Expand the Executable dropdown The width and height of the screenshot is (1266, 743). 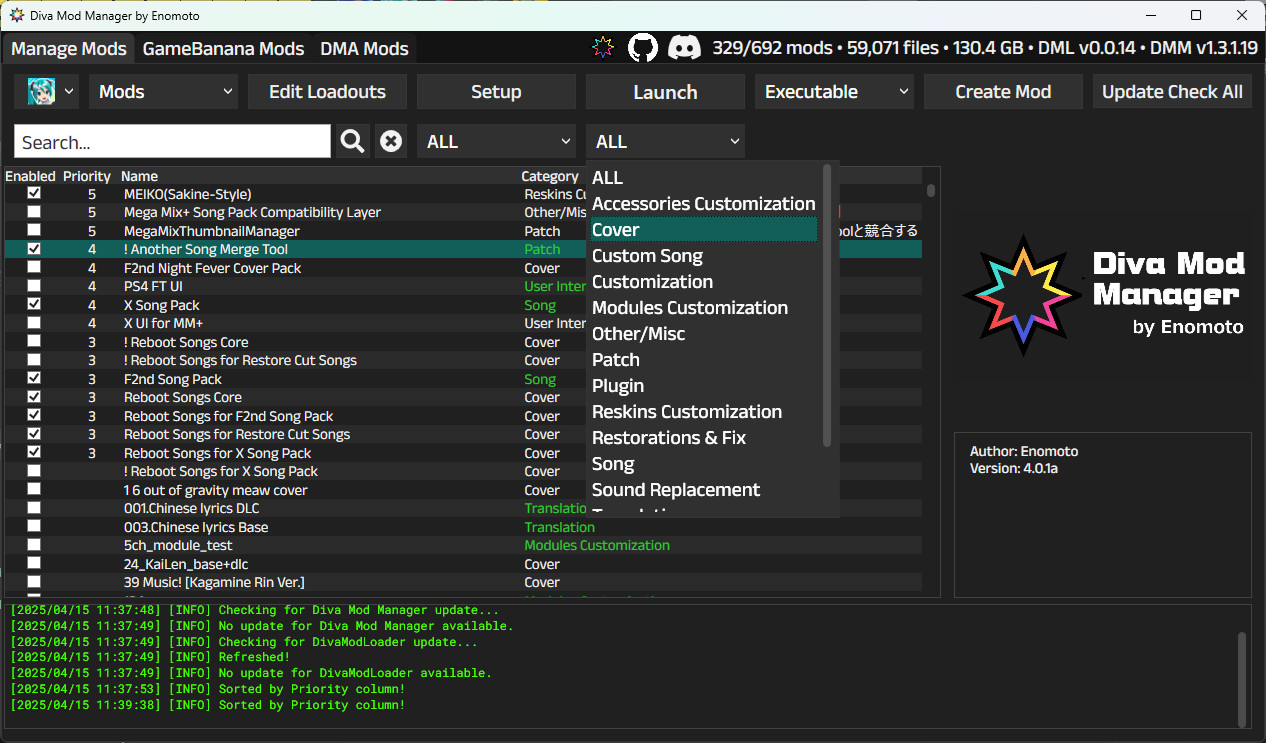tap(835, 91)
